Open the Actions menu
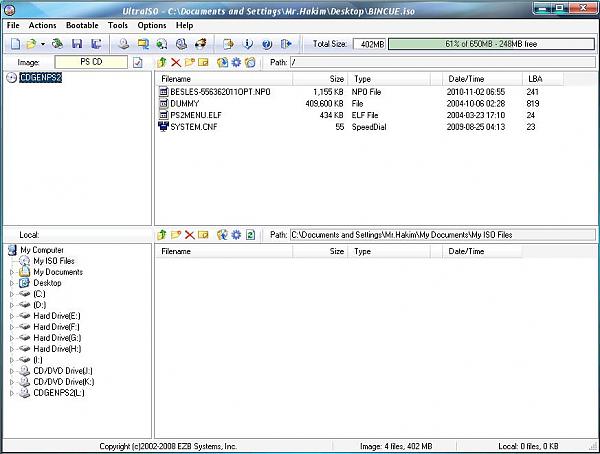The image size is (600, 454). (42, 25)
